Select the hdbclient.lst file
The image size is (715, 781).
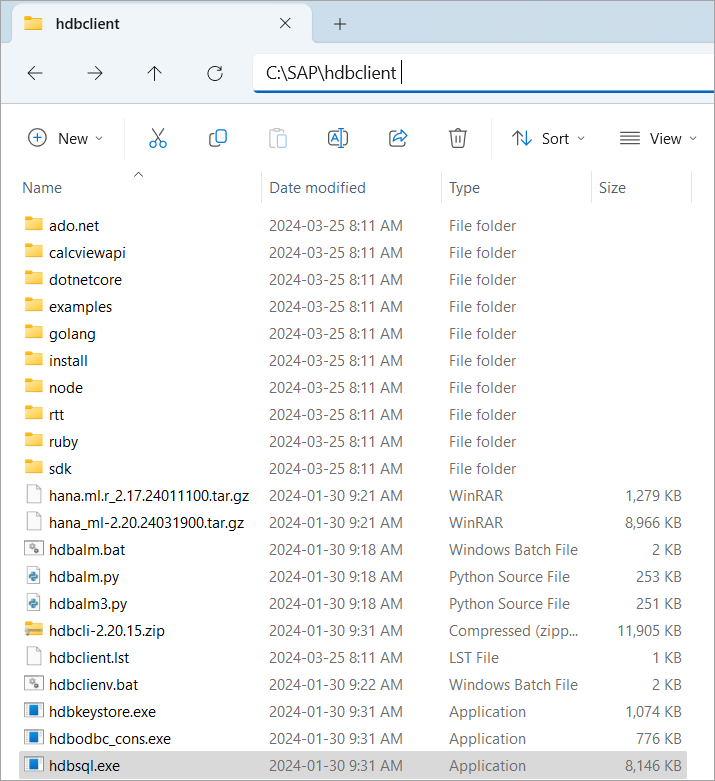coord(89,657)
